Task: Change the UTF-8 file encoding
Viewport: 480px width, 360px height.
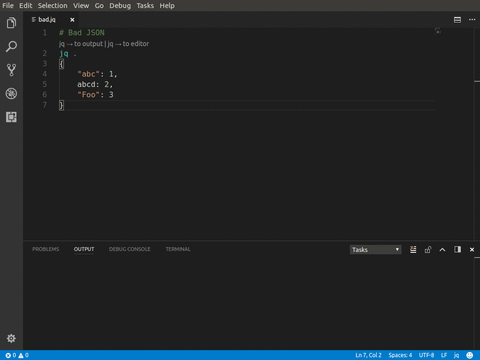Action: (426, 355)
